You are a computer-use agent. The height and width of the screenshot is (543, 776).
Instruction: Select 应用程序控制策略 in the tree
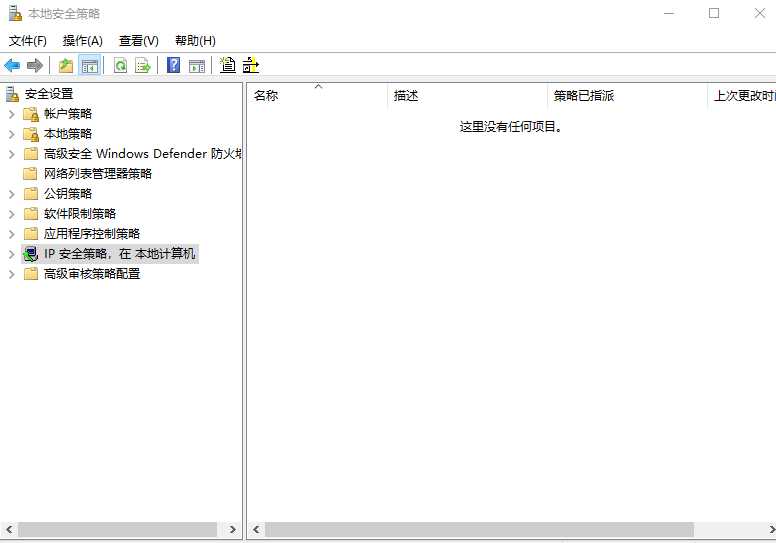pyautogui.click(x=92, y=234)
